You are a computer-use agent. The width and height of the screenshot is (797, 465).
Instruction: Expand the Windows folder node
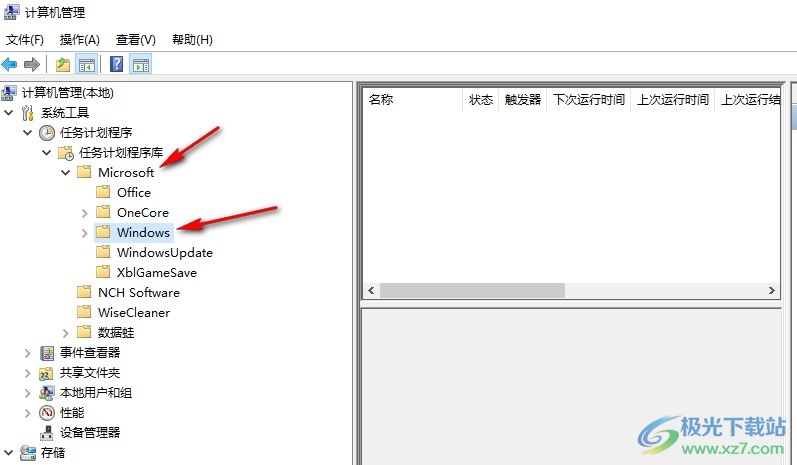point(85,233)
